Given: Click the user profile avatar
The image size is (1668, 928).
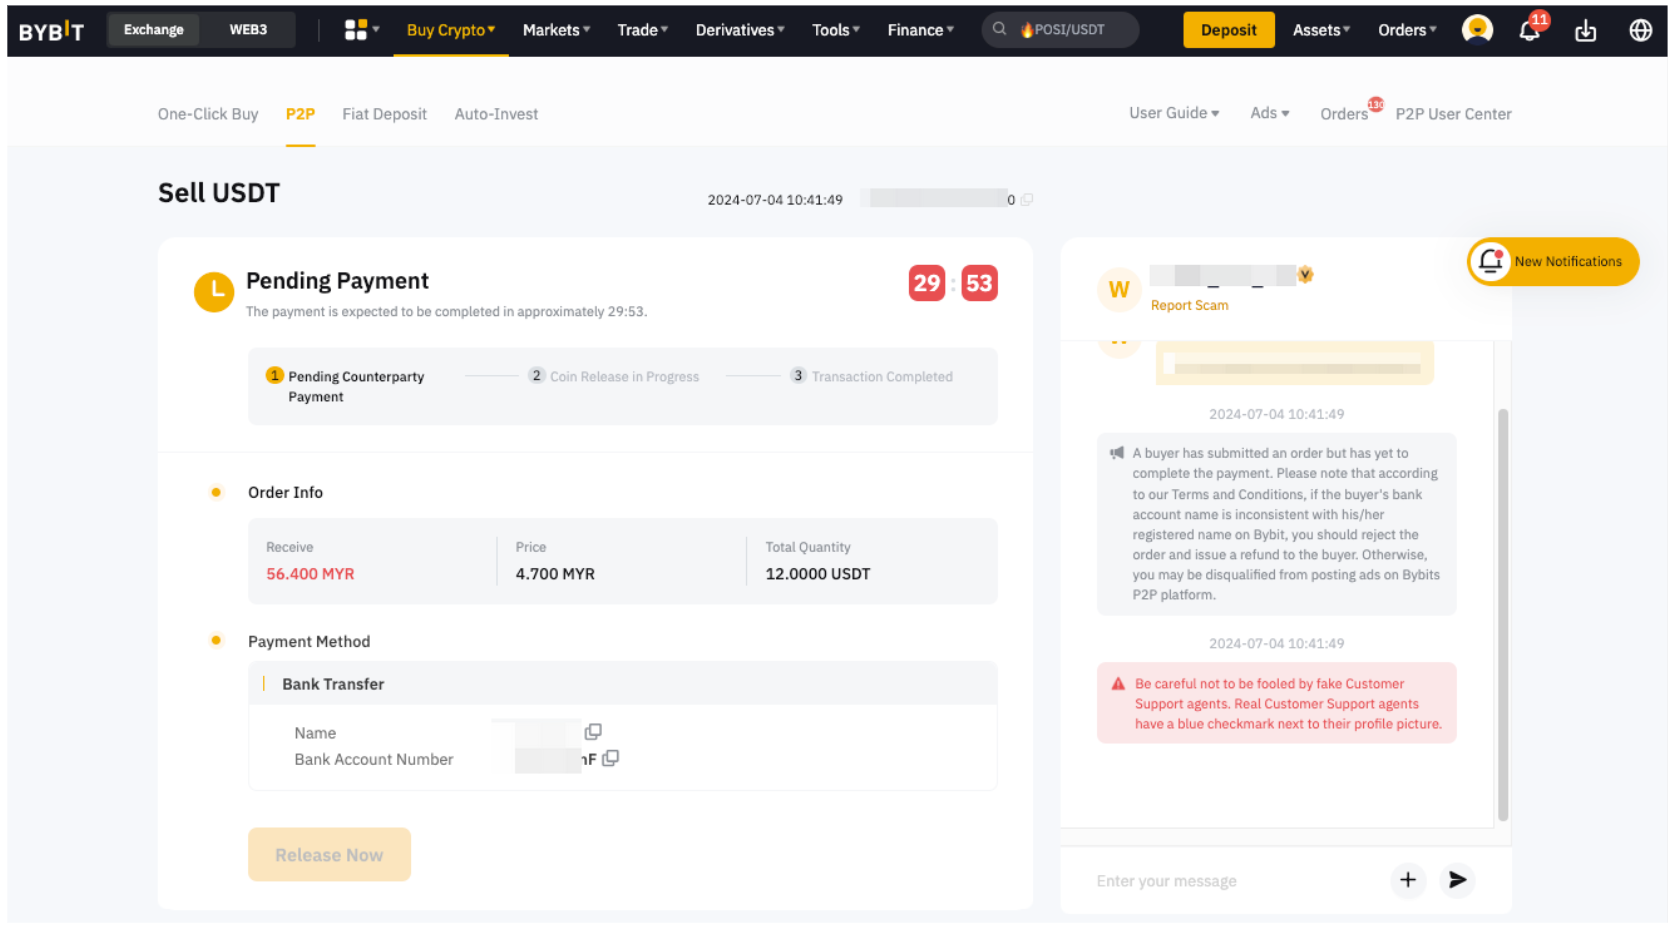Looking at the screenshot, I should point(1476,30).
